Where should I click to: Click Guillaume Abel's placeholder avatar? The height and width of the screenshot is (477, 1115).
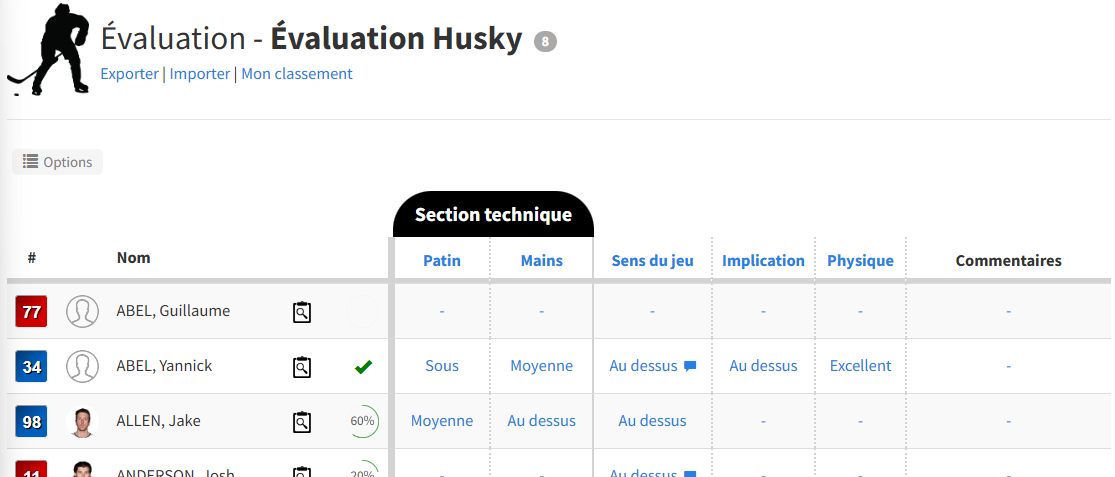[82, 311]
